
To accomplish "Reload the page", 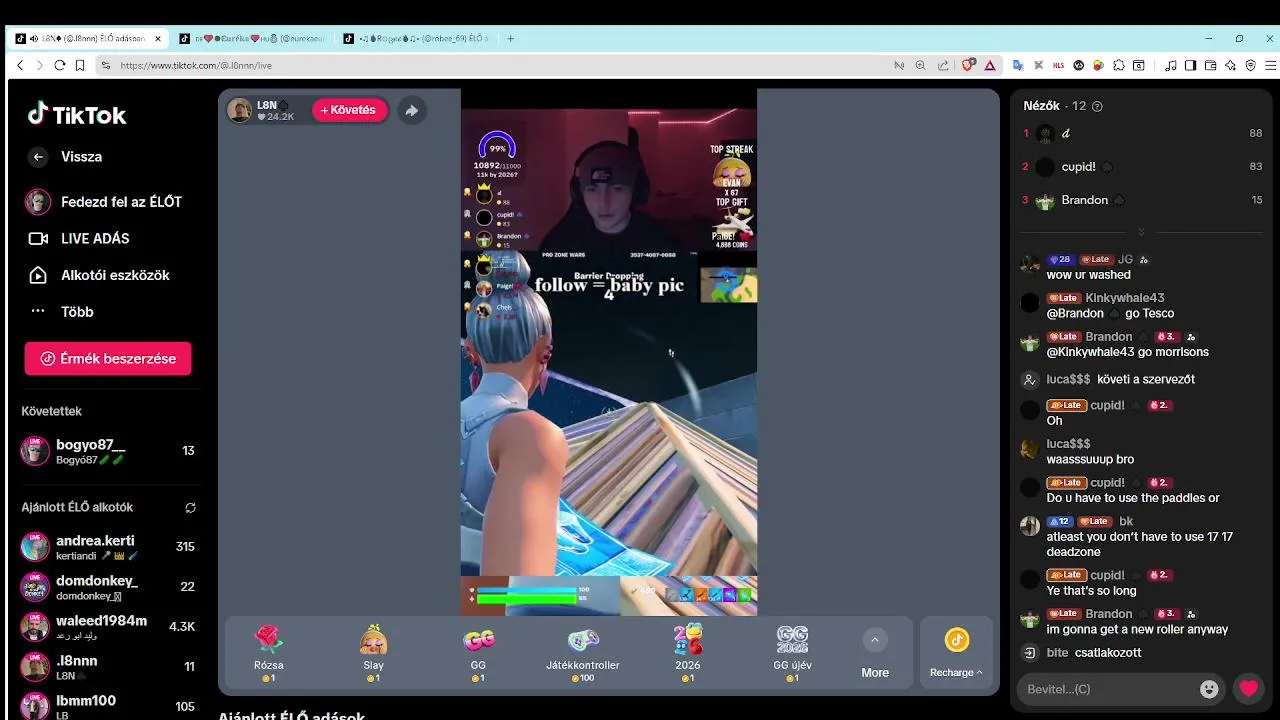I will pyautogui.click(x=60, y=65).
